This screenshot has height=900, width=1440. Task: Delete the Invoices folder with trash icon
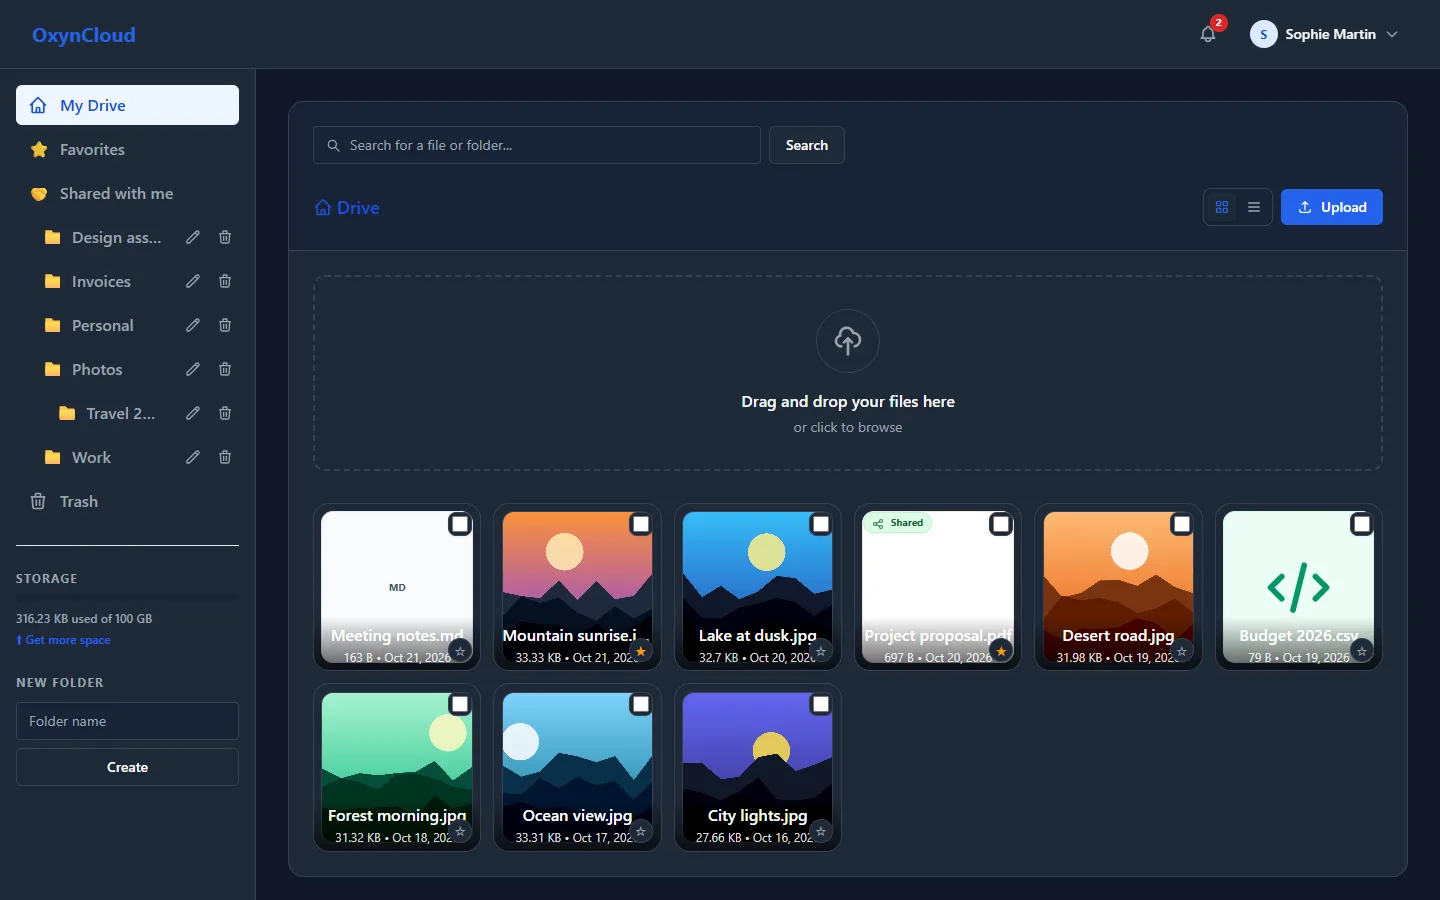pyautogui.click(x=225, y=281)
